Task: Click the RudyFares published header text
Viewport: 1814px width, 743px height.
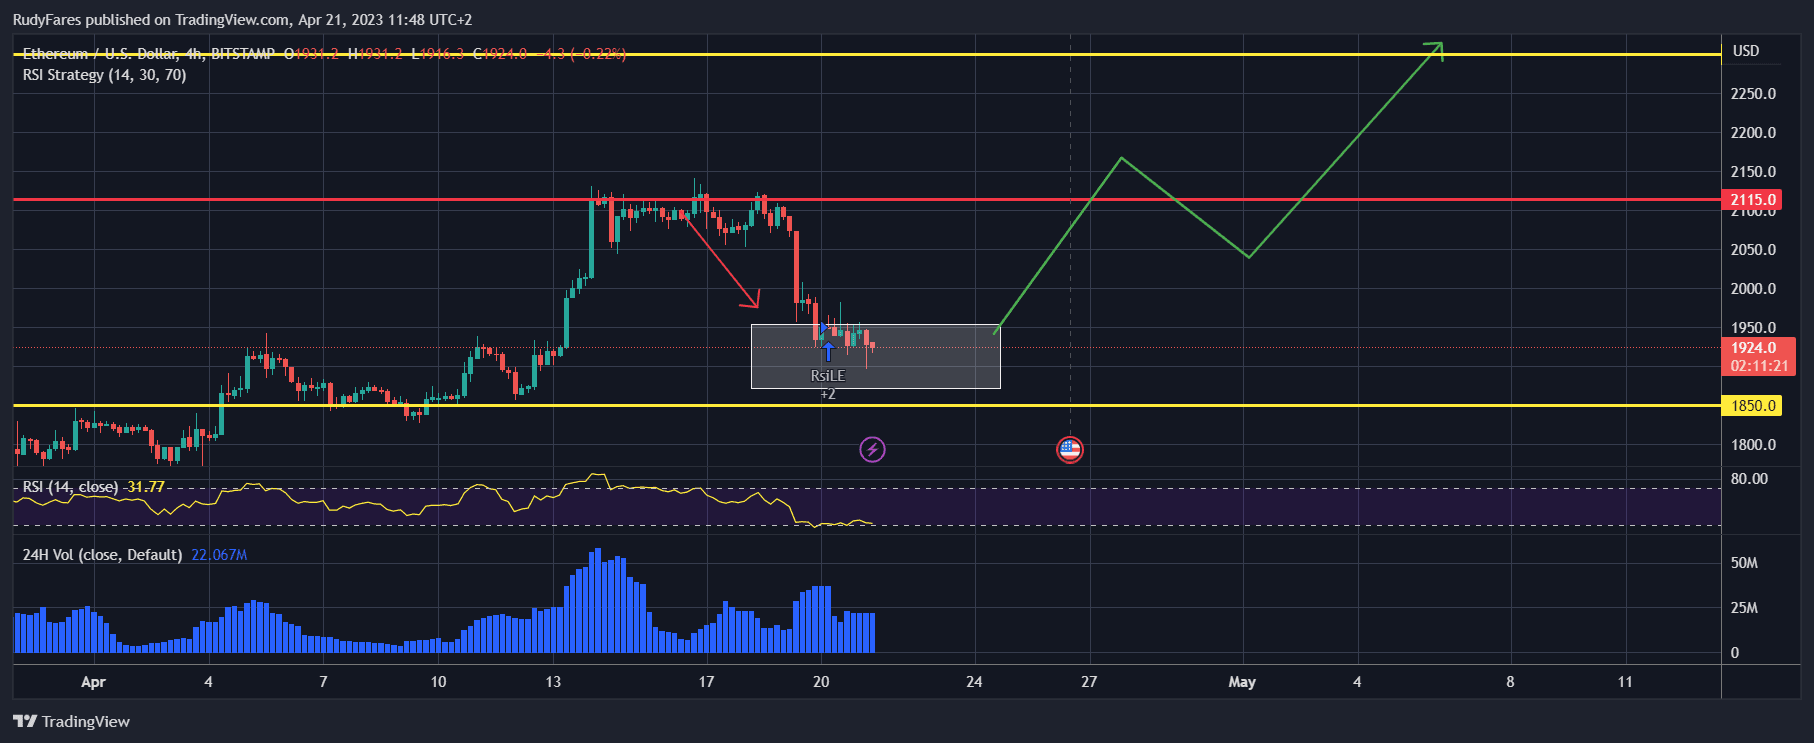Action: (242, 19)
